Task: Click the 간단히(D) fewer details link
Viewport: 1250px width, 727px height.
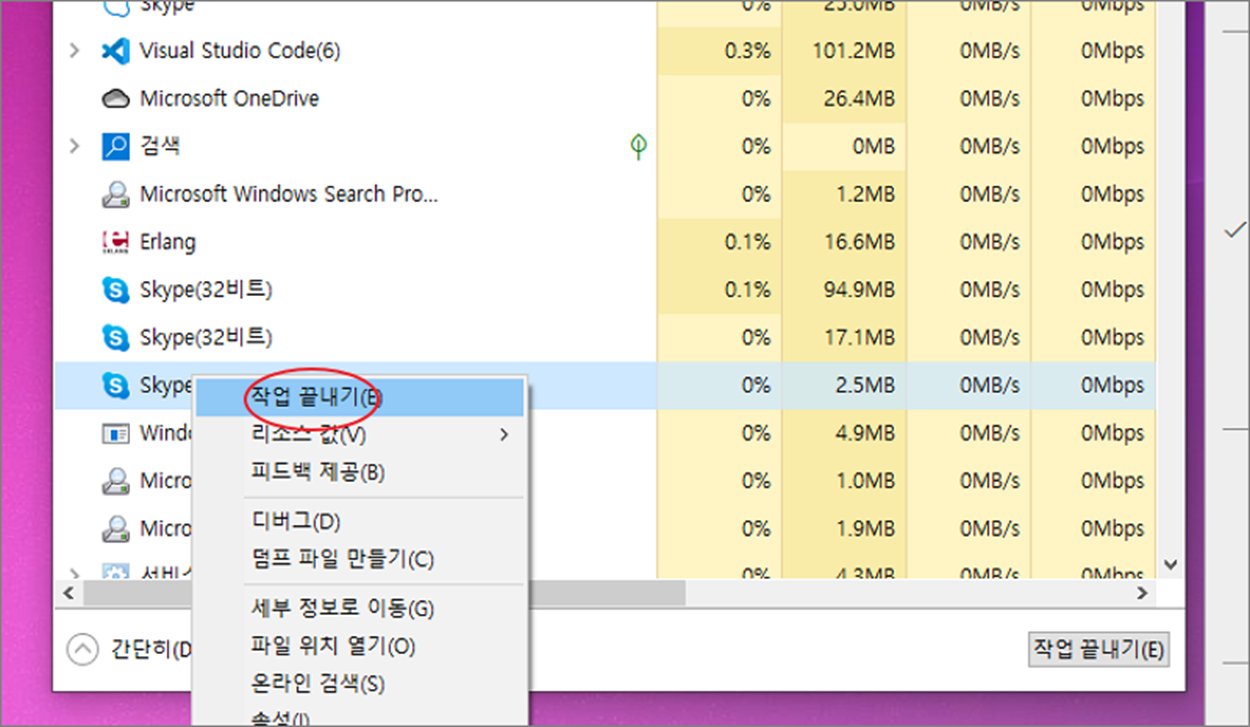Action: [x=150, y=650]
